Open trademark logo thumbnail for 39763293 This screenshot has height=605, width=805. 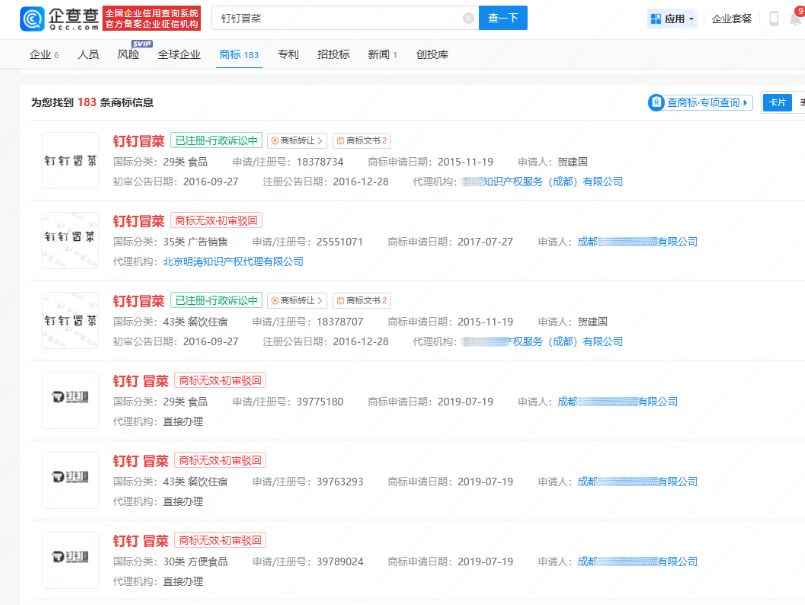(x=70, y=481)
